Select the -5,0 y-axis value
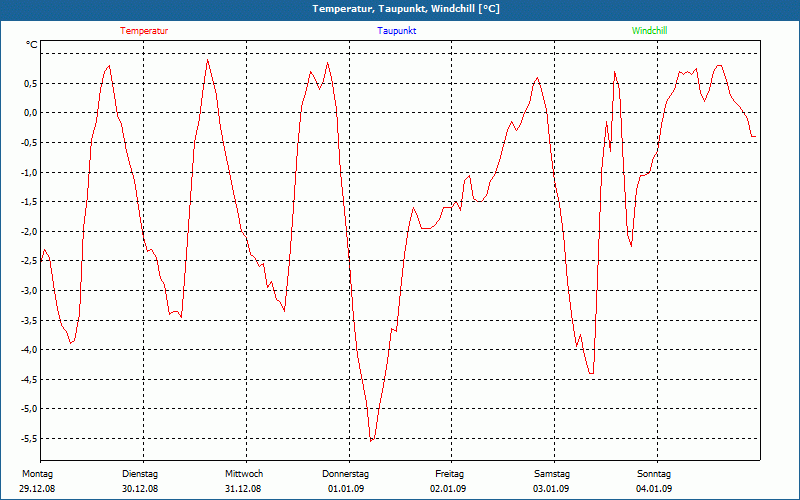 point(29,409)
